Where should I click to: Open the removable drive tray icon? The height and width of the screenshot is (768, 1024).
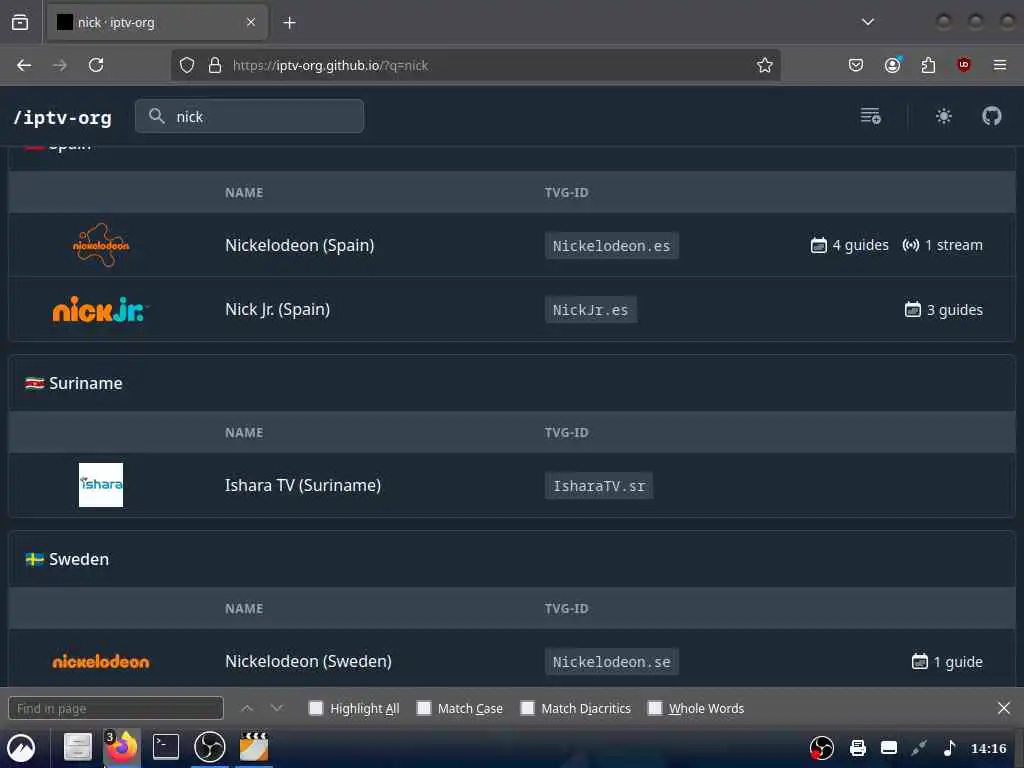[x=889, y=748]
